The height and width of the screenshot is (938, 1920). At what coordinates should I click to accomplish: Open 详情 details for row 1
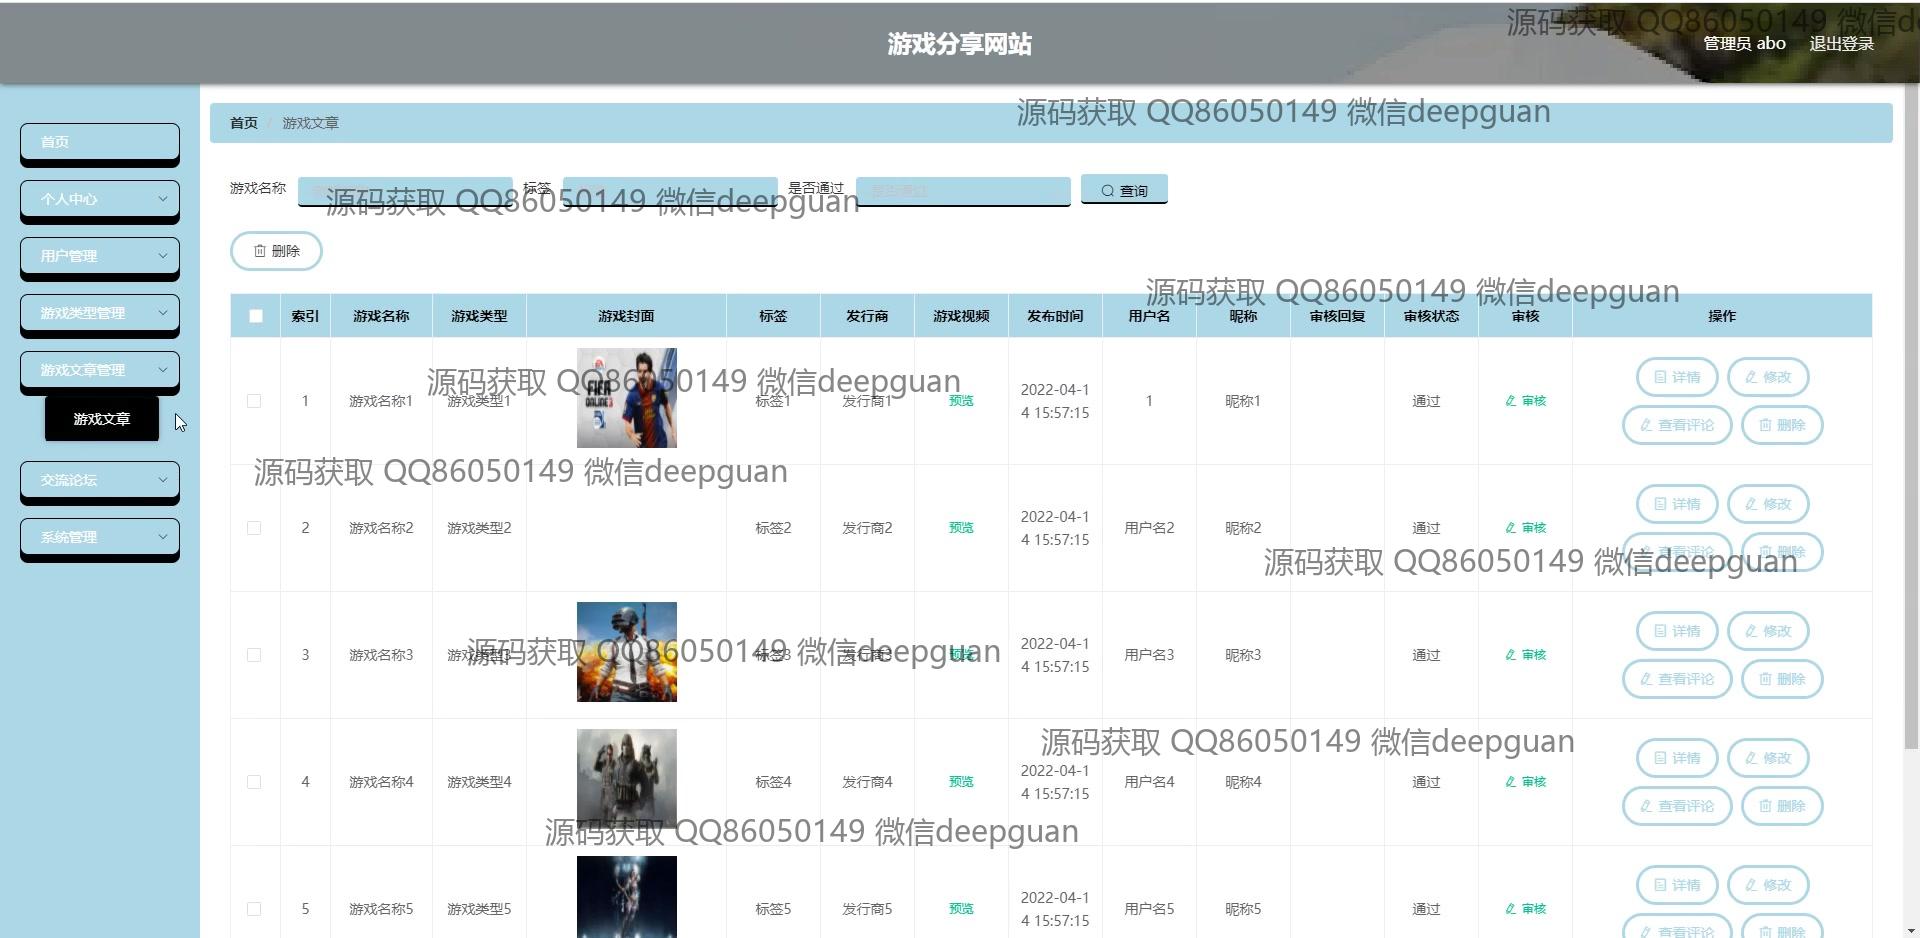click(x=1676, y=377)
